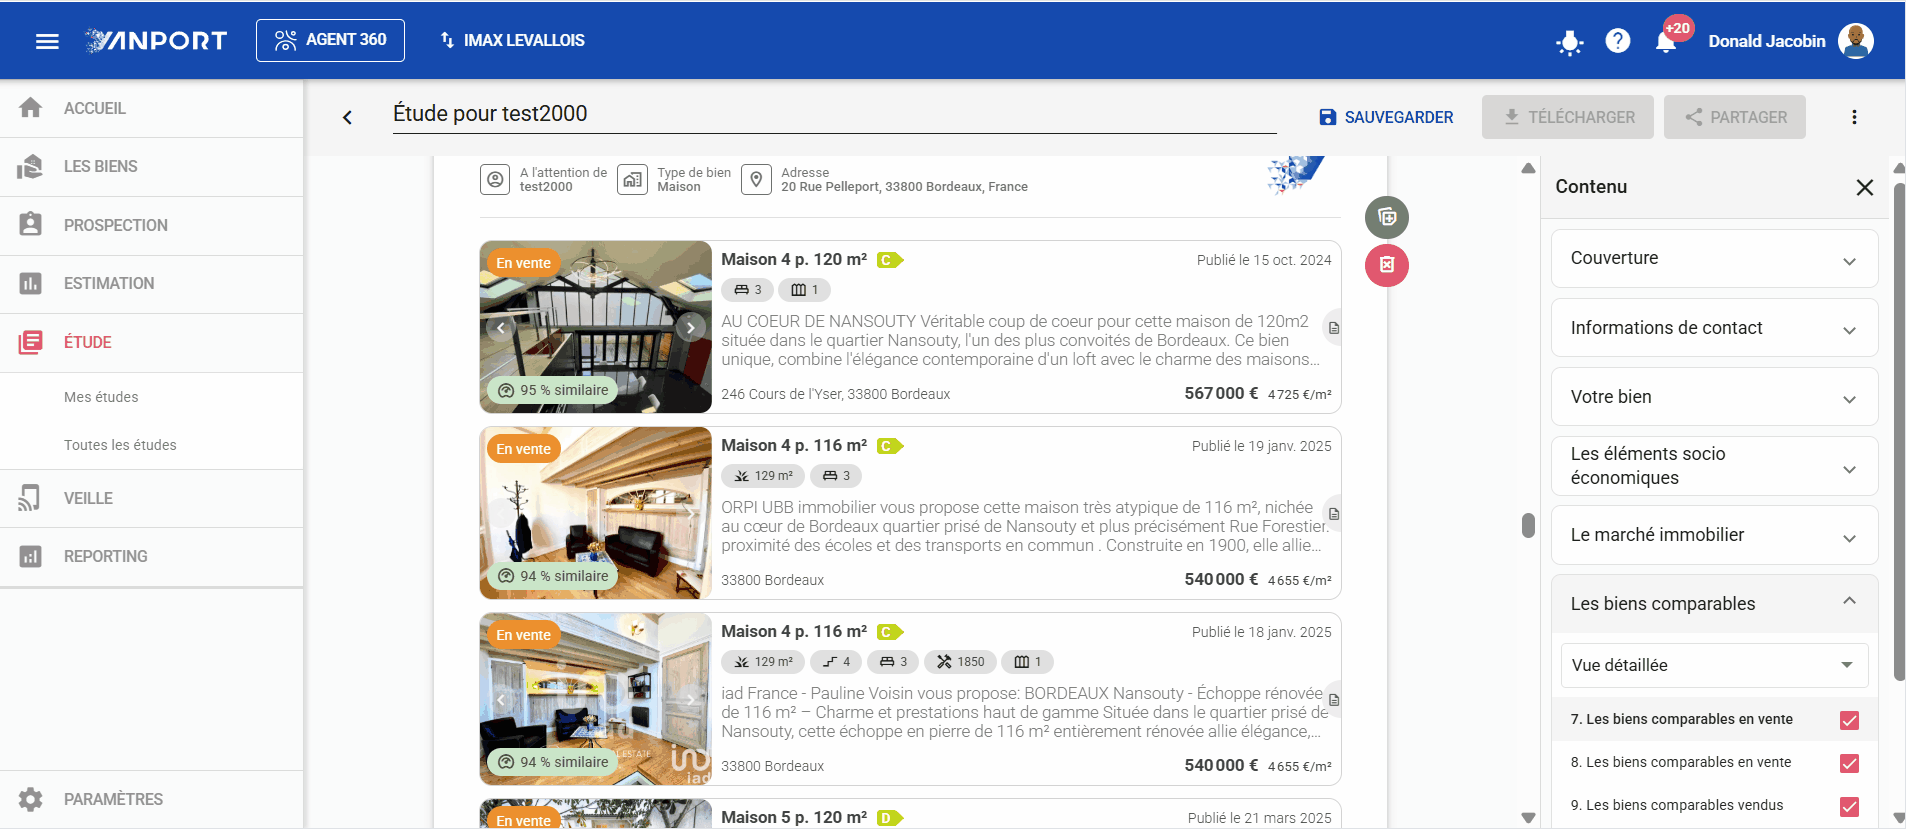This screenshot has height=829, width=1906.
Task: Collapse Les biens comparables section
Action: click(1714, 604)
